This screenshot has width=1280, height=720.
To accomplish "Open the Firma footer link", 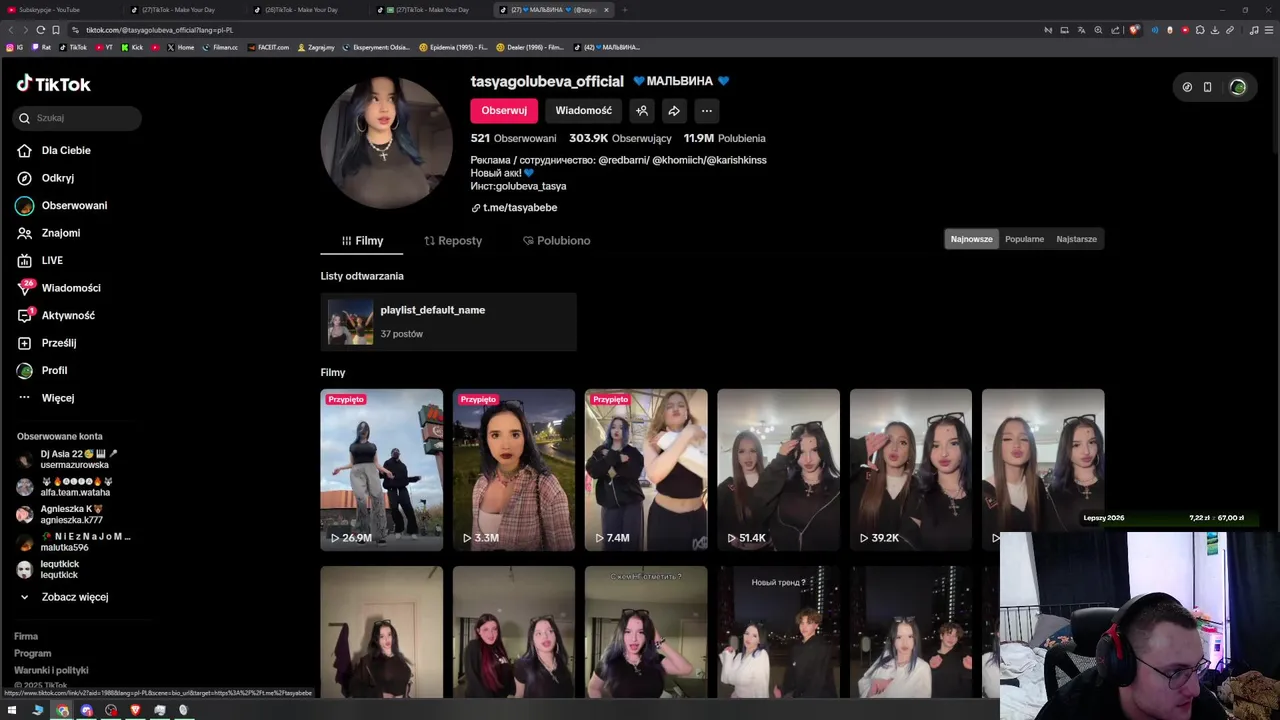I will [26, 636].
